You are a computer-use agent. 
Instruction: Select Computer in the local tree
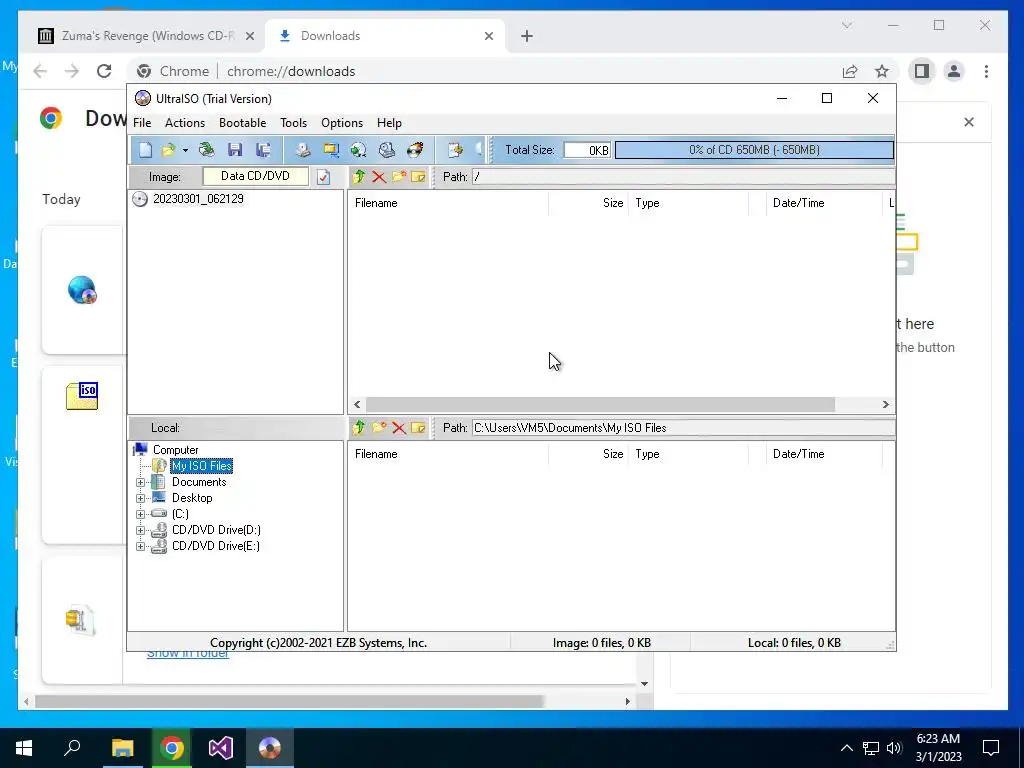(x=175, y=450)
